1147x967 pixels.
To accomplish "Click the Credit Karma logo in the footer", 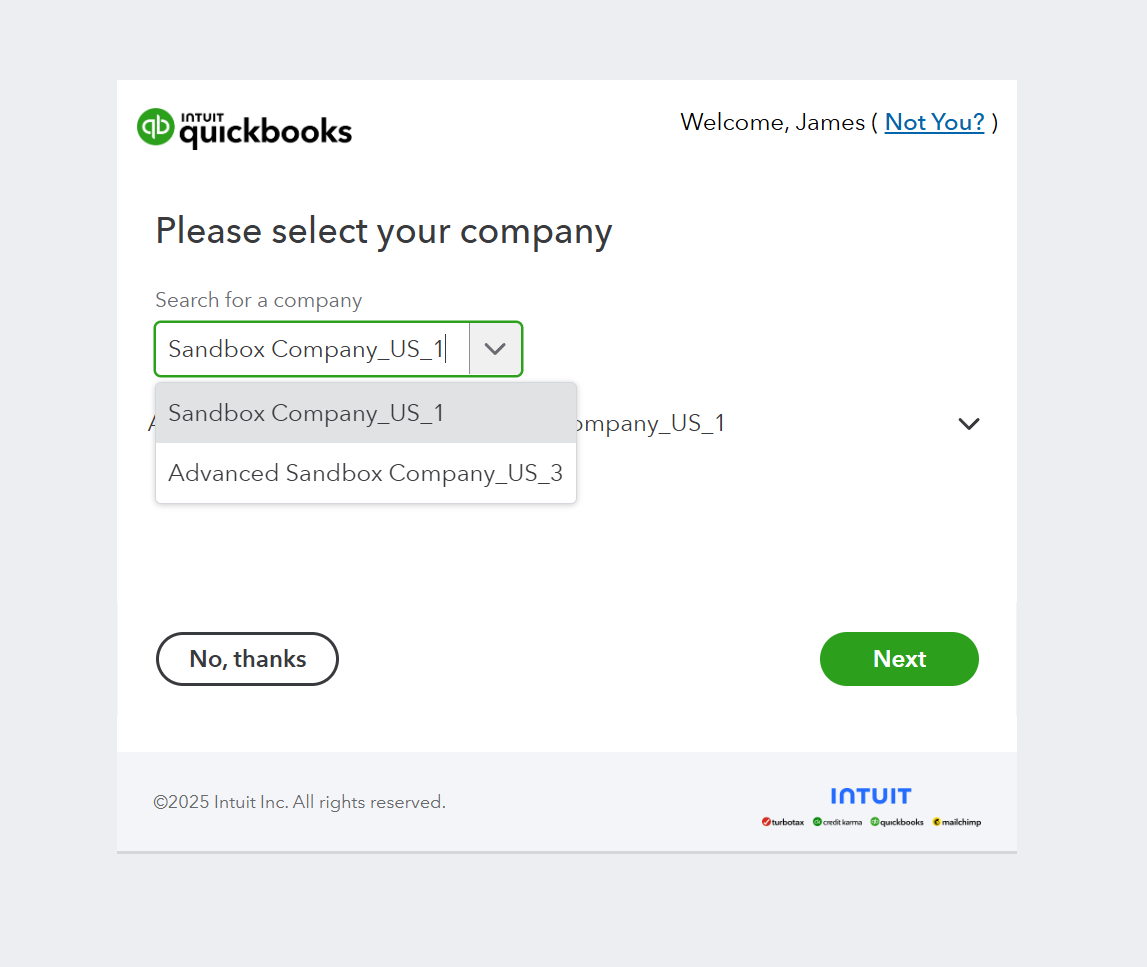I will [838, 822].
